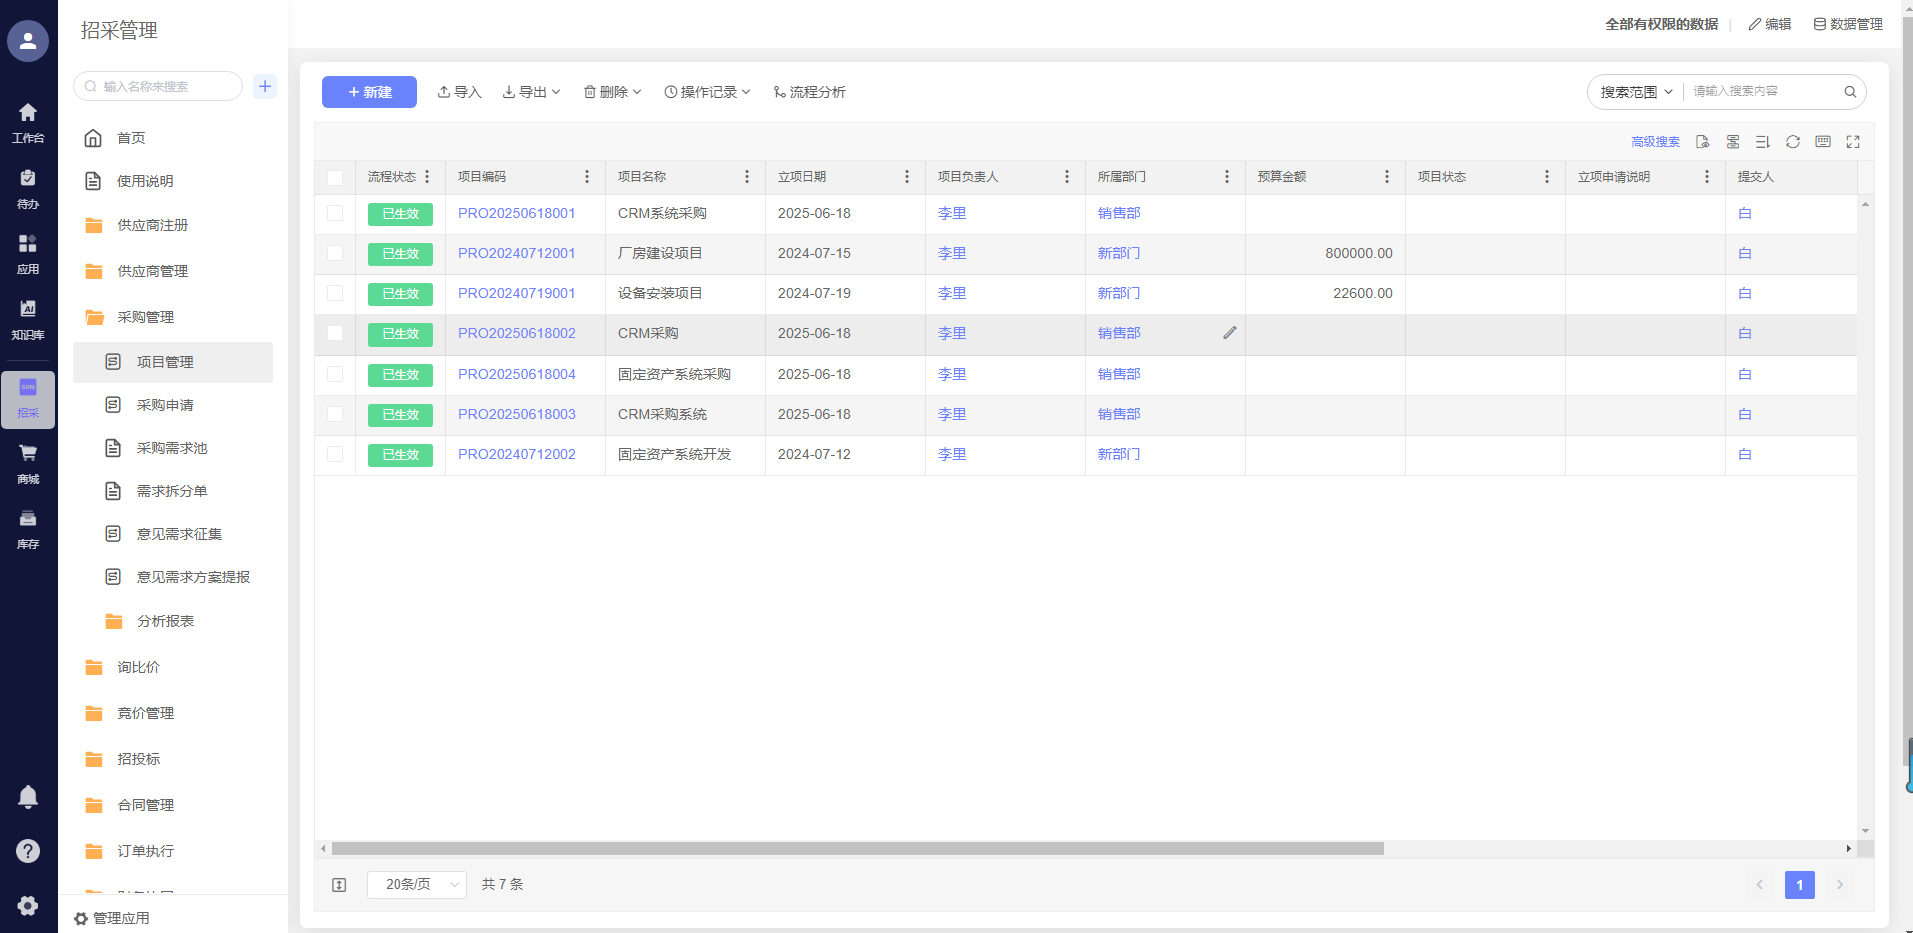Open the 商城 shopping cart icon
1913x933 pixels.
28,462
